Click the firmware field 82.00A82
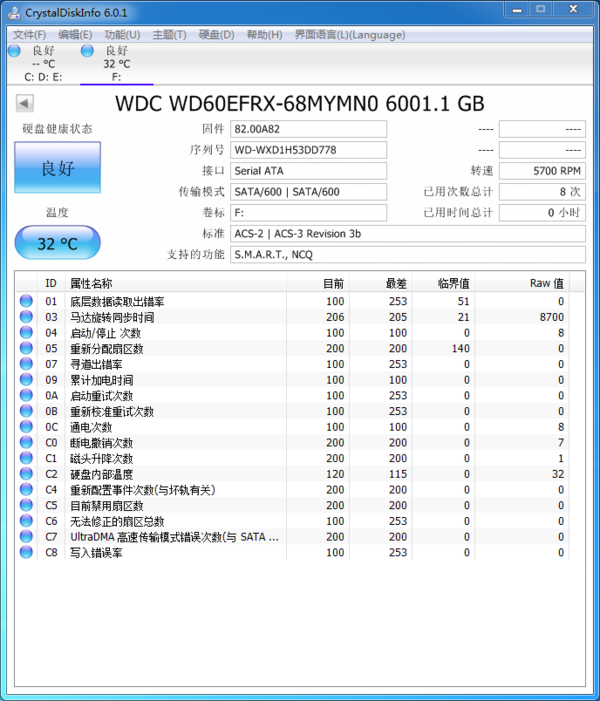Image resolution: width=600 pixels, height=701 pixels. 308,129
